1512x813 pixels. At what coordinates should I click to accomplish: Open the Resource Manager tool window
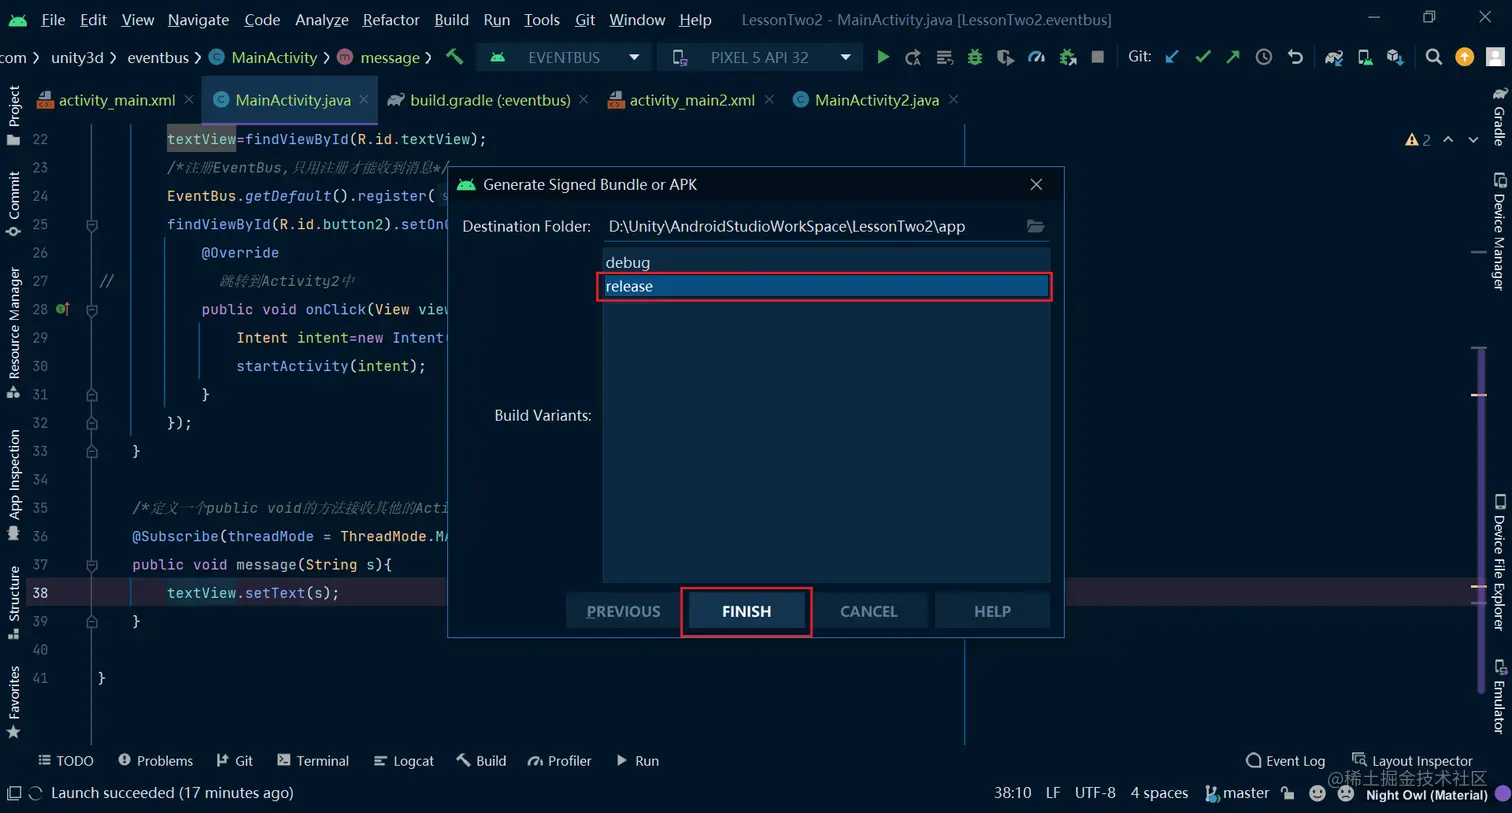coord(13,332)
